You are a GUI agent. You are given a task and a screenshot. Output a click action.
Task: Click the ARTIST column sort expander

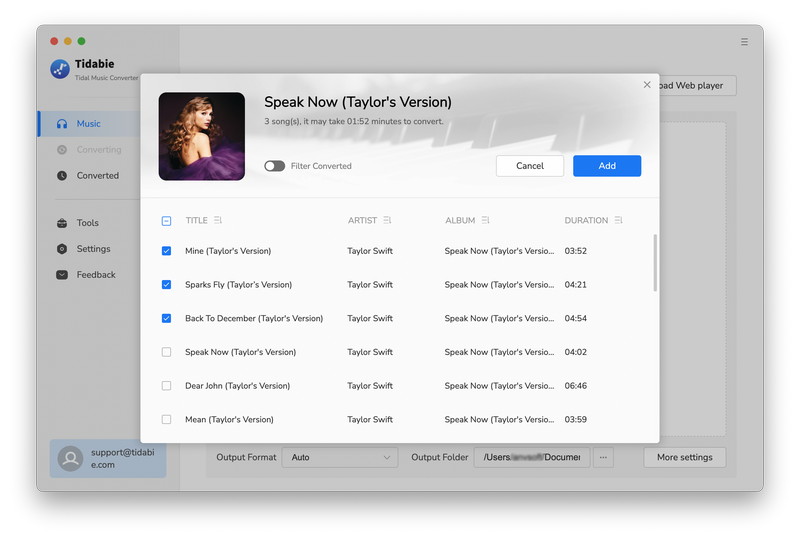(x=387, y=220)
